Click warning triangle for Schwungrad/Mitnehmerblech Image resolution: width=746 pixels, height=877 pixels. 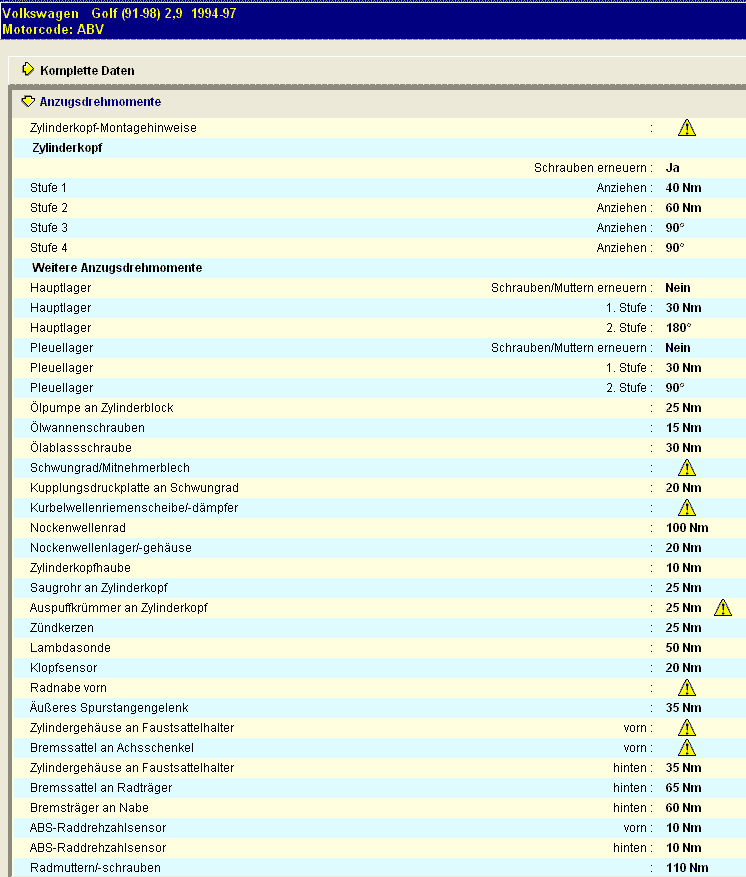(x=686, y=468)
